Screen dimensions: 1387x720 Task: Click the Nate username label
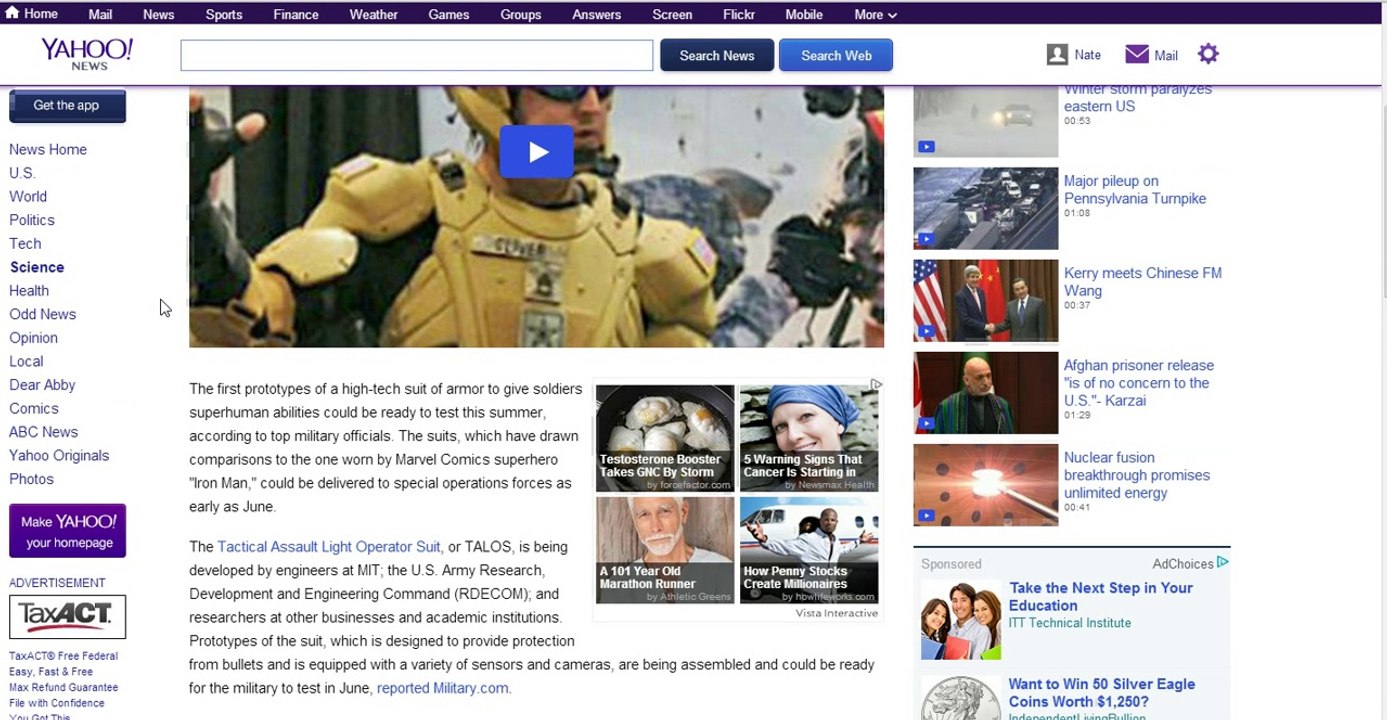1088,55
